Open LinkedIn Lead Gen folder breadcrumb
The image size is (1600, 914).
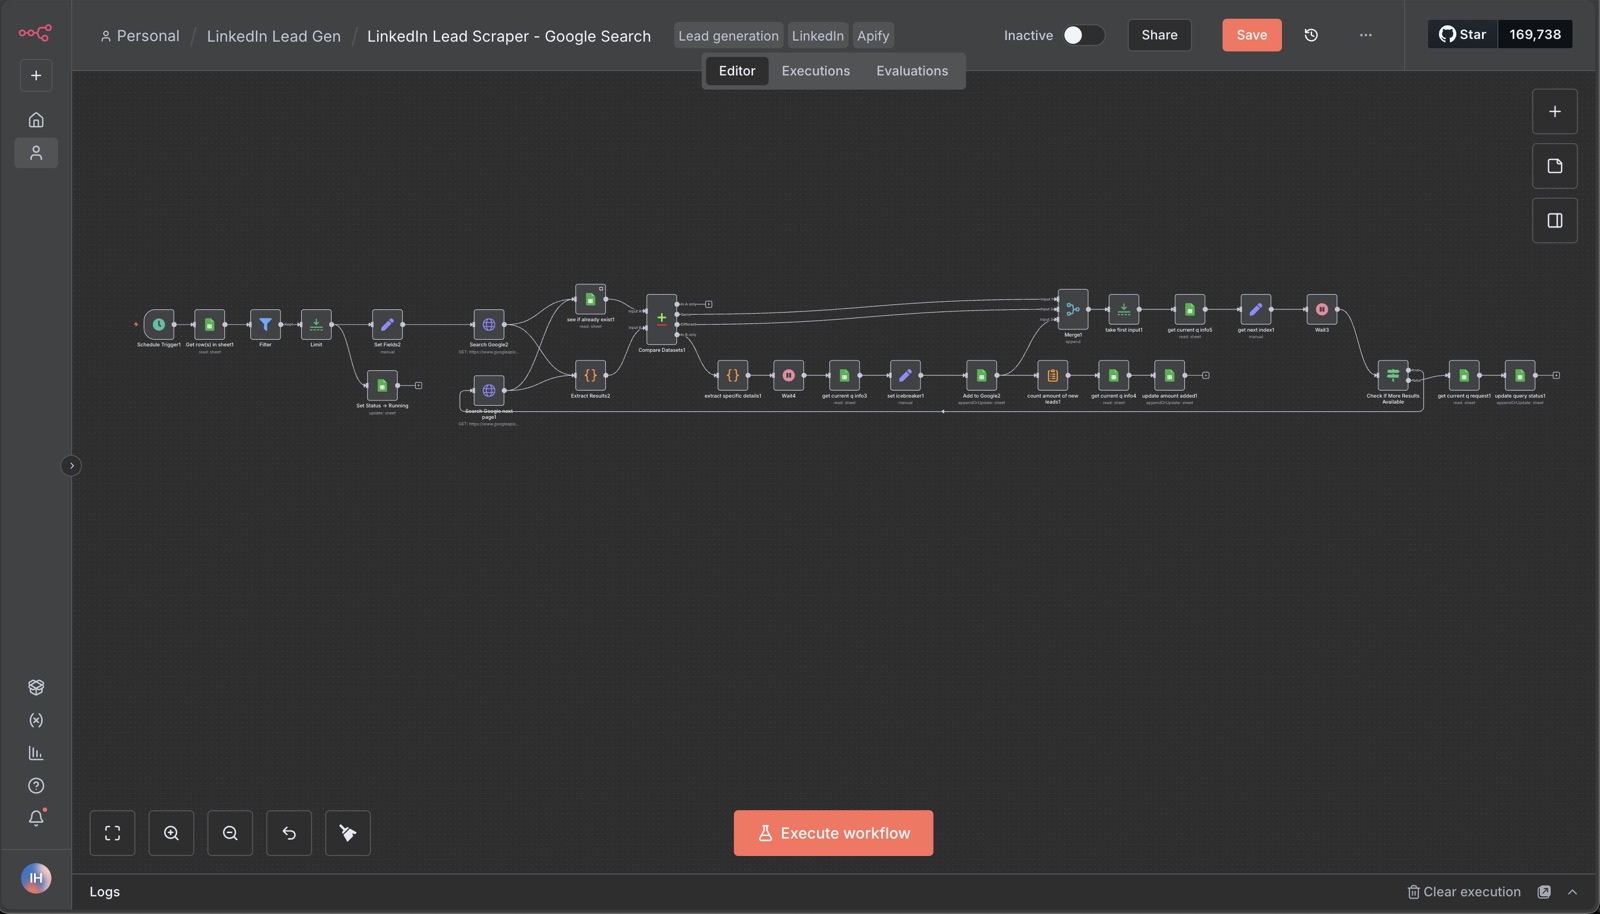coord(273,36)
